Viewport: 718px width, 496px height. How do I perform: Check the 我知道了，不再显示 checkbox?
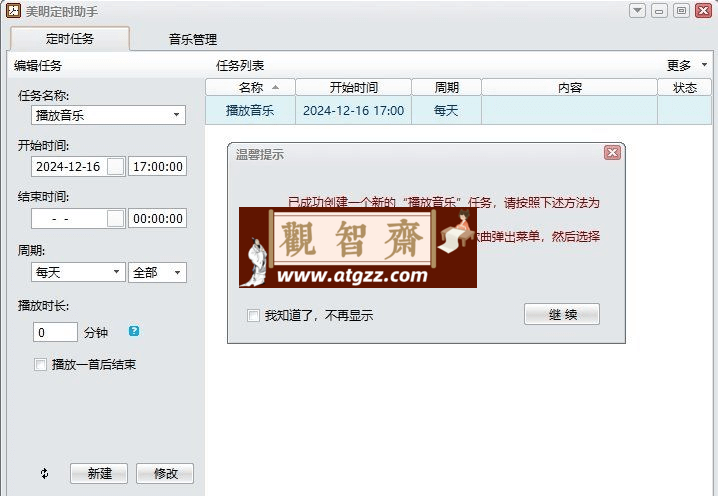click(253, 315)
